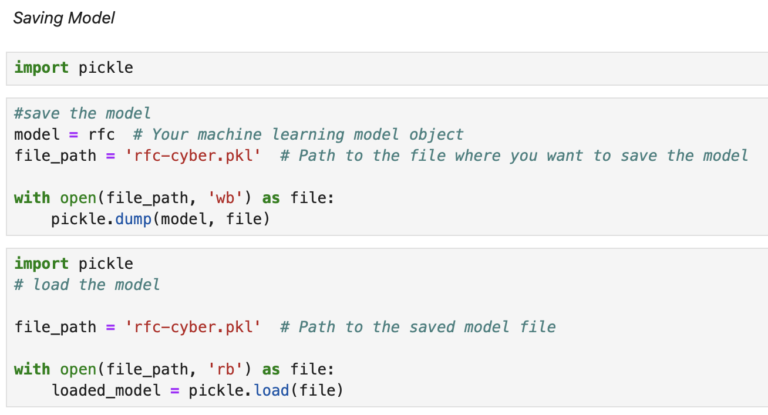This screenshot has width=768, height=415.
Task: Click 'rfc-cyber.pkl' string in the save cell
Action: point(179,155)
